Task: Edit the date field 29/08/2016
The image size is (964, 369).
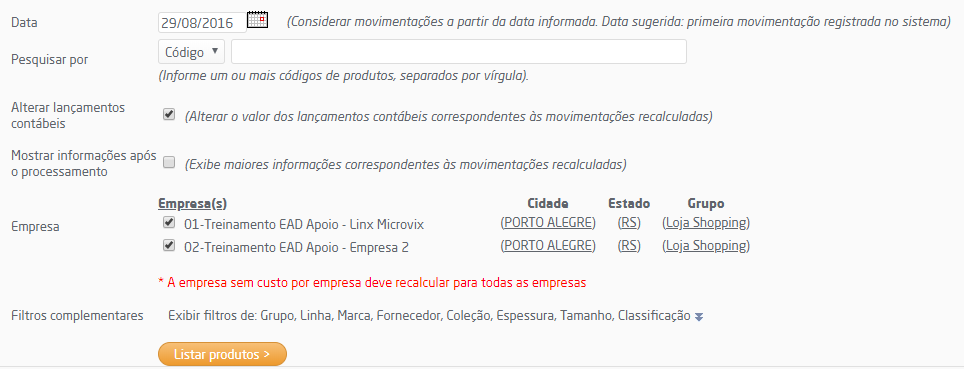Action: coord(202,23)
